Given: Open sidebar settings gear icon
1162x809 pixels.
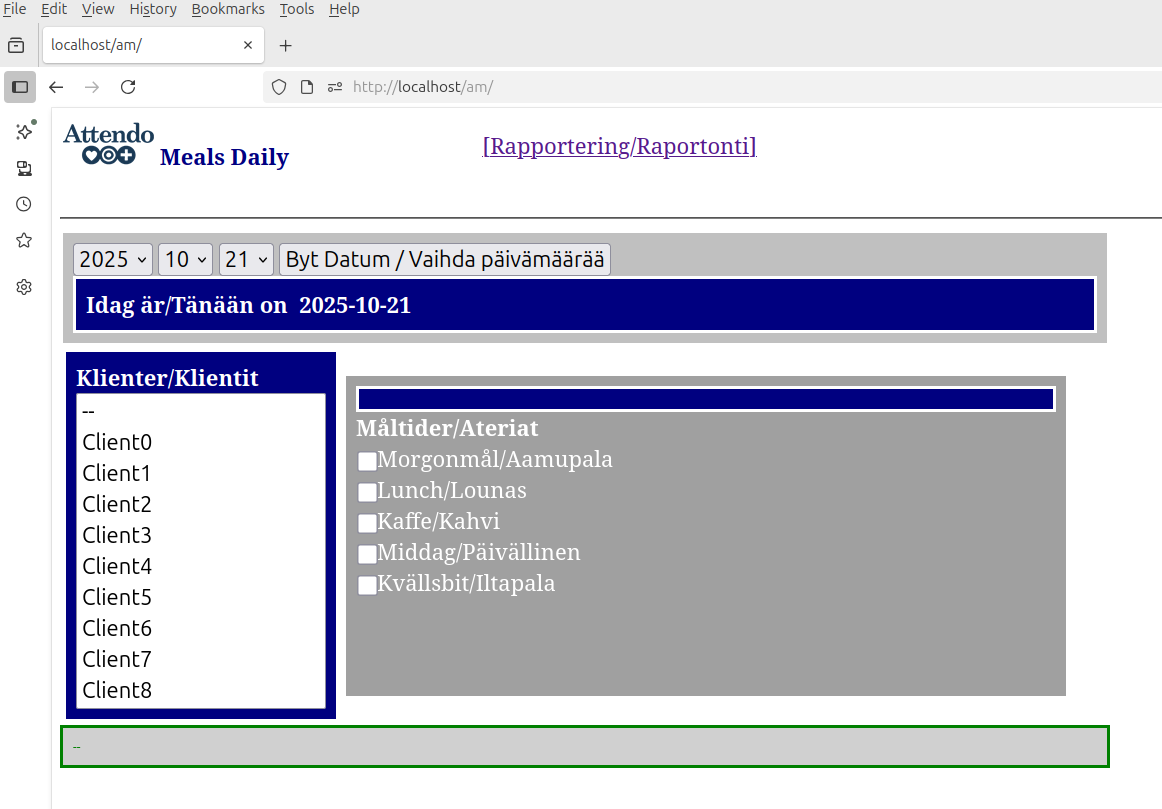Looking at the screenshot, I should click(x=24, y=287).
